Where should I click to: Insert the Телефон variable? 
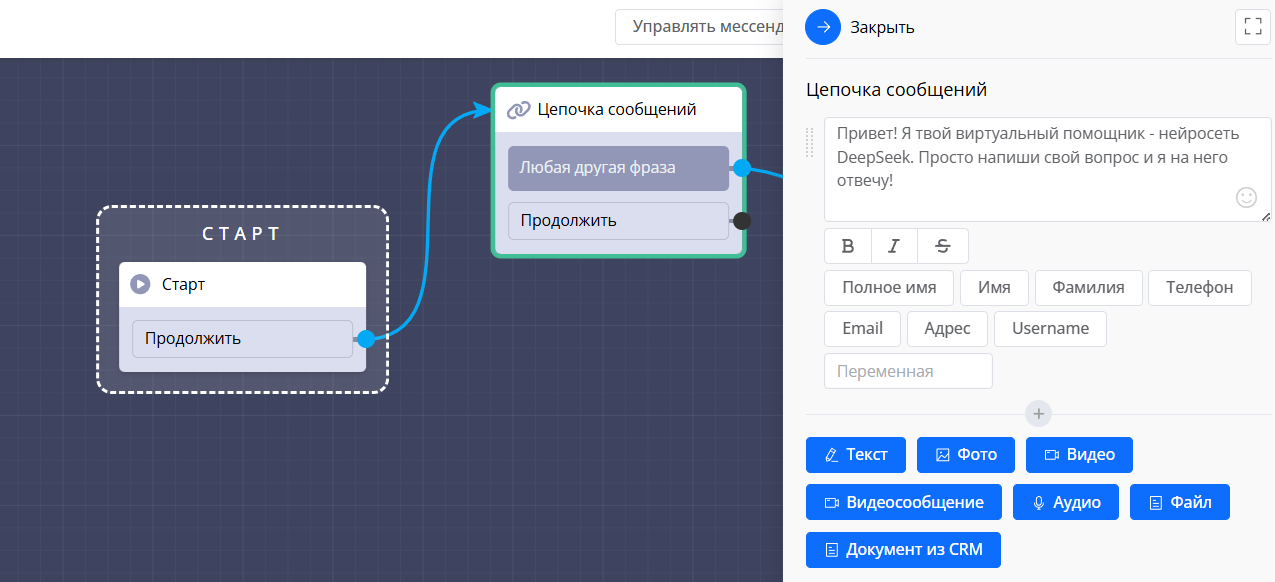pyautogui.click(x=1199, y=288)
